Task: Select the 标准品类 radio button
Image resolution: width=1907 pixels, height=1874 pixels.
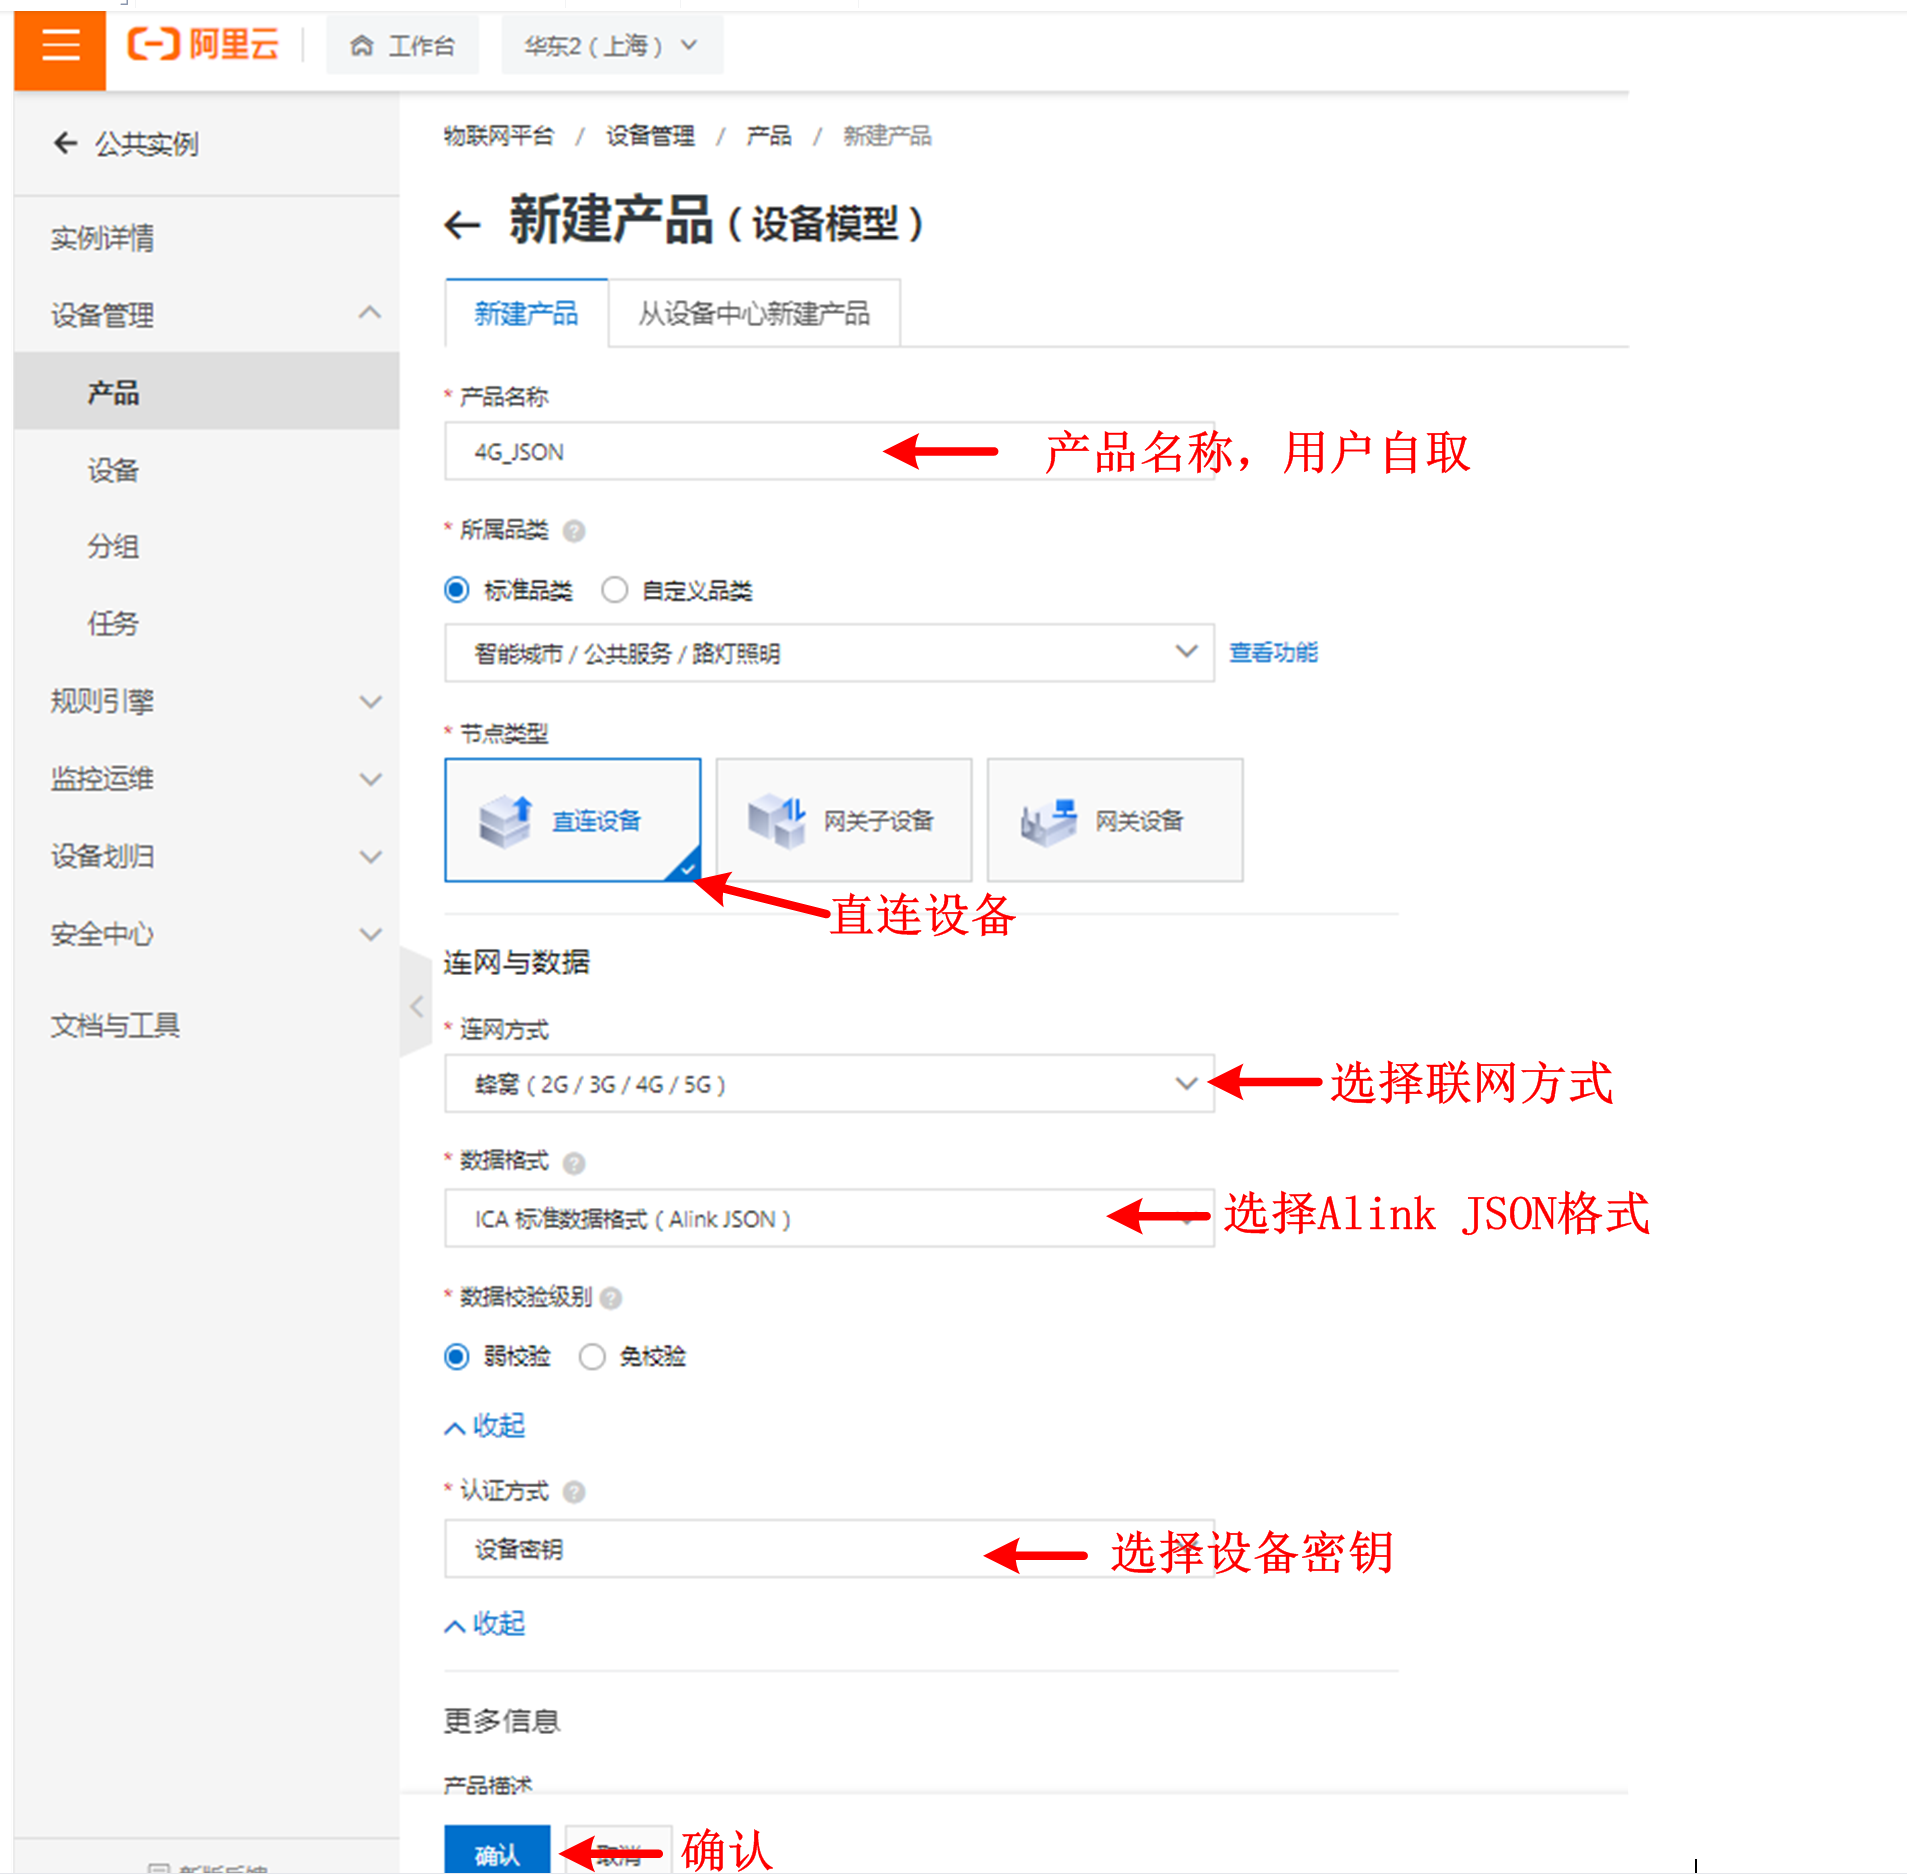Action: [457, 590]
